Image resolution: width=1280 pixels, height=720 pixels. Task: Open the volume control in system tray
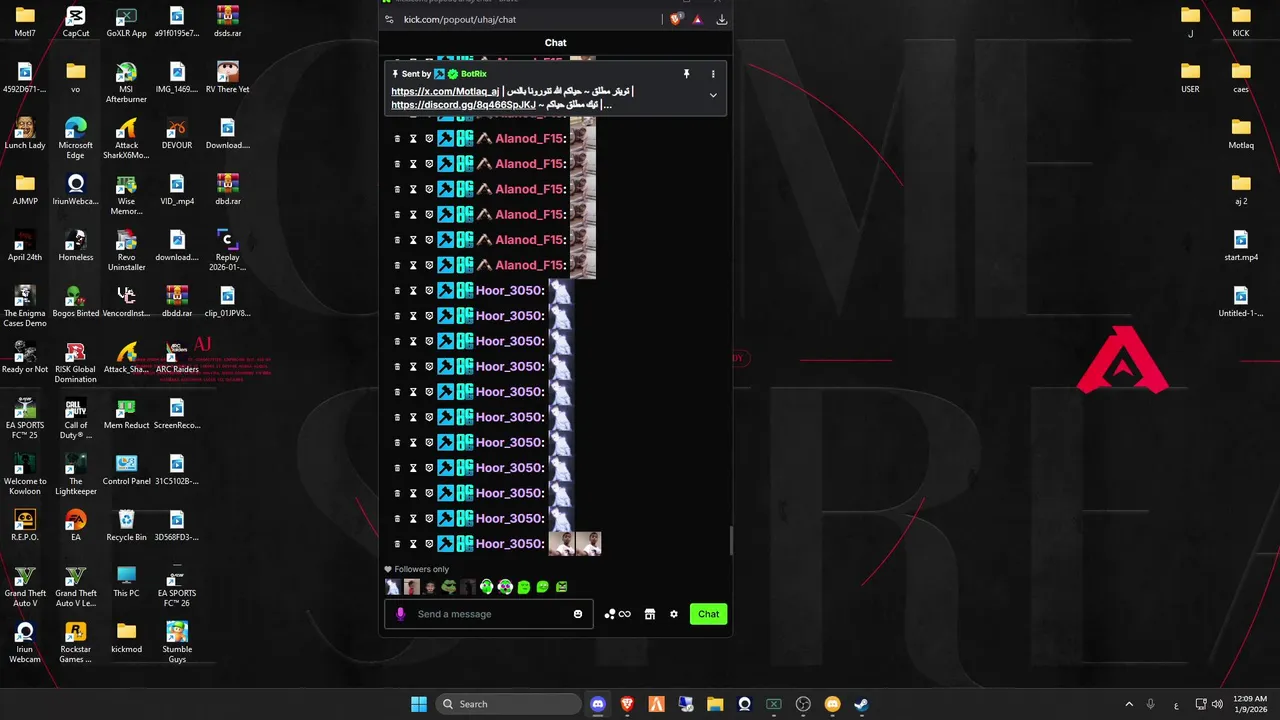tap(1217, 704)
